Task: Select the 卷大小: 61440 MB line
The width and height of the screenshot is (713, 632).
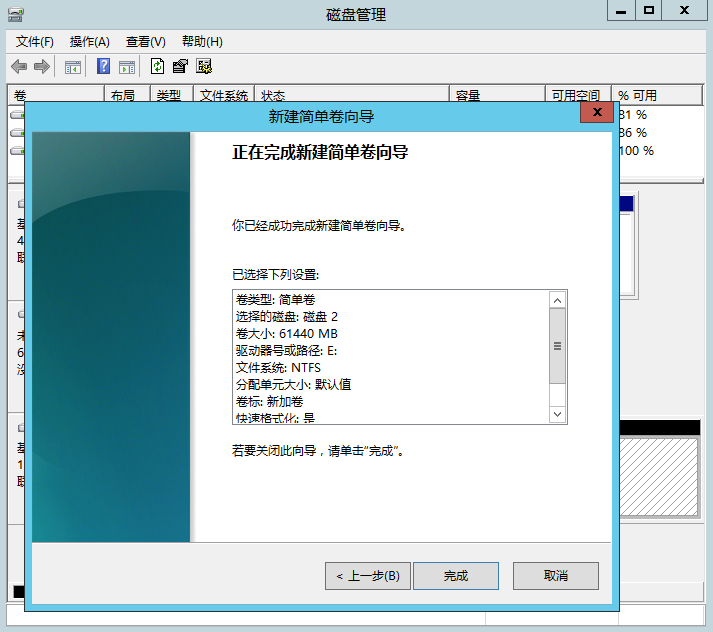Action: click(x=286, y=334)
